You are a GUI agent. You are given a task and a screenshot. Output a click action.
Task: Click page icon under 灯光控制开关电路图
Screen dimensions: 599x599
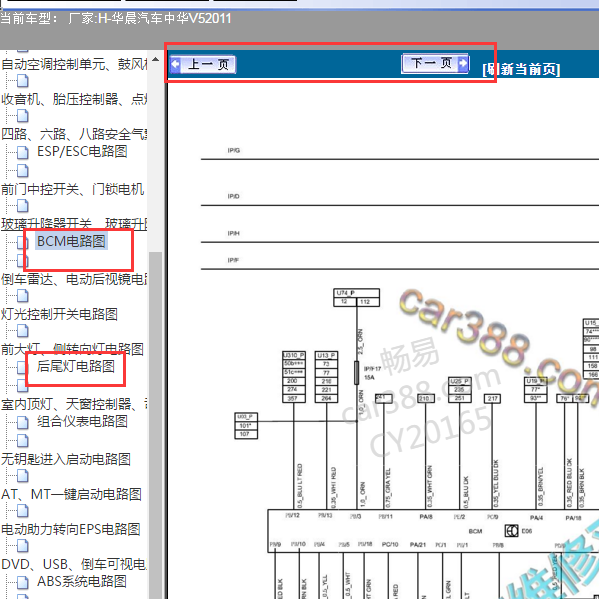23,331
